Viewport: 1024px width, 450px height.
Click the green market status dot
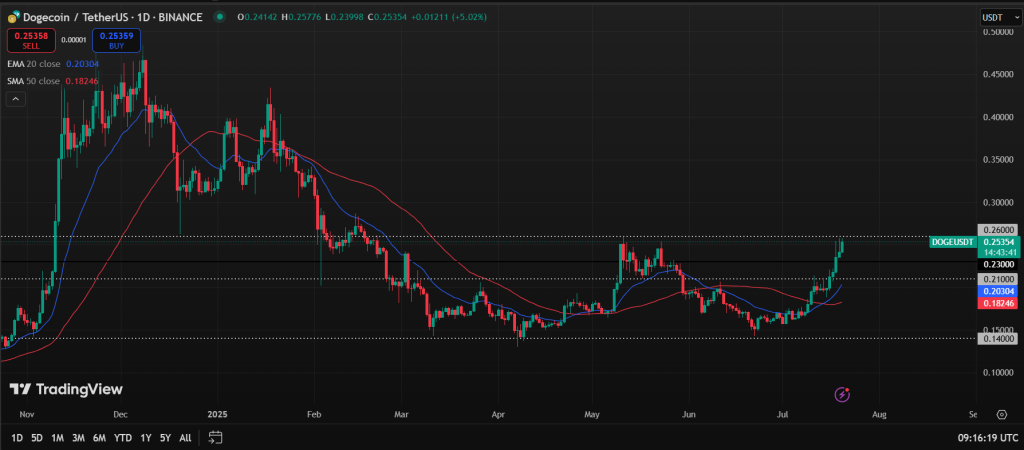pos(221,17)
